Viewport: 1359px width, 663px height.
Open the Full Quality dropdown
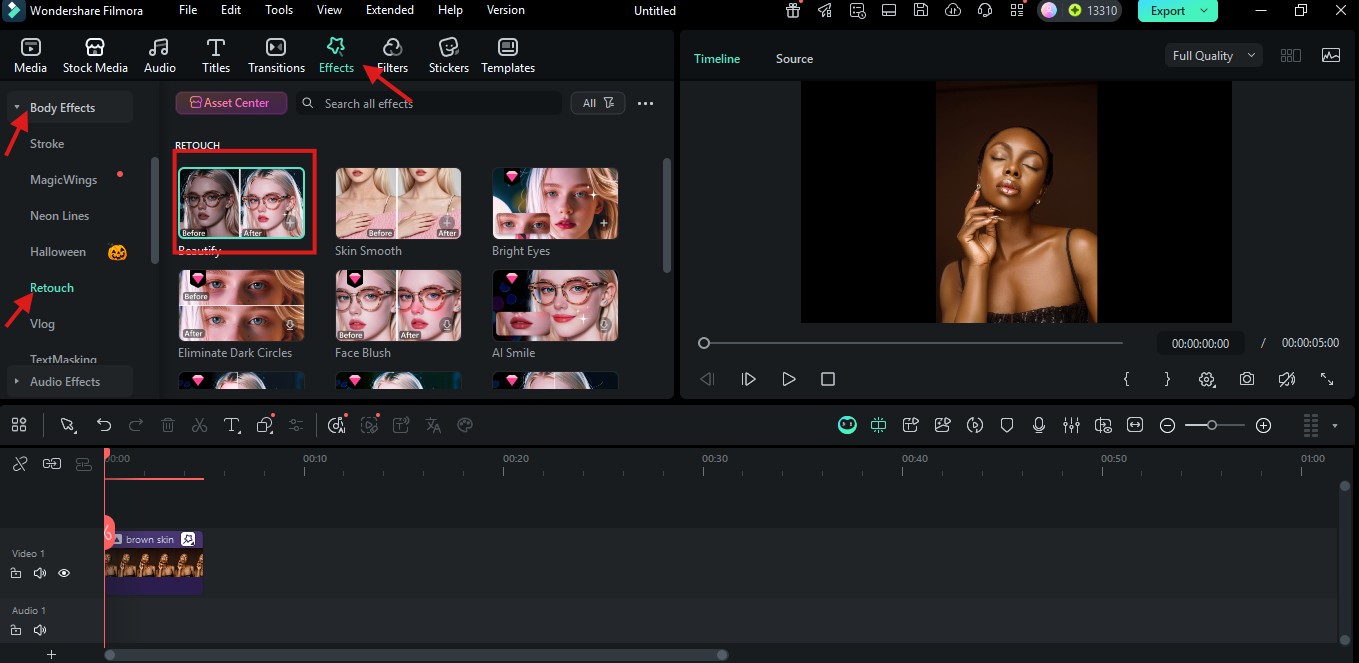[x=1214, y=56]
